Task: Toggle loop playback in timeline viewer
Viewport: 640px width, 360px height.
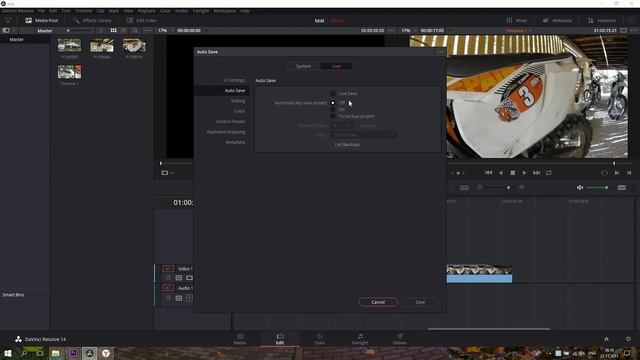Action: pos(549,173)
